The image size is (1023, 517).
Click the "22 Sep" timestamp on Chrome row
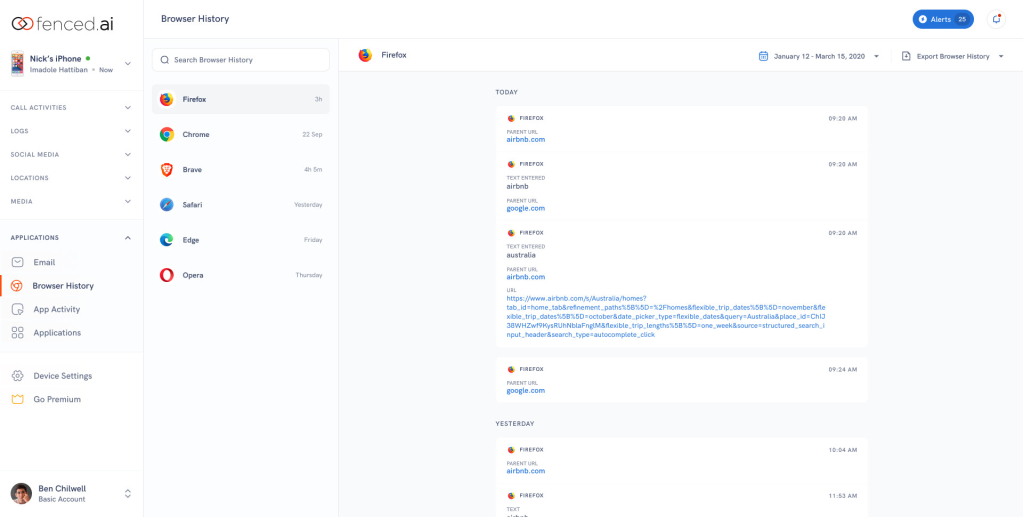point(312,134)
